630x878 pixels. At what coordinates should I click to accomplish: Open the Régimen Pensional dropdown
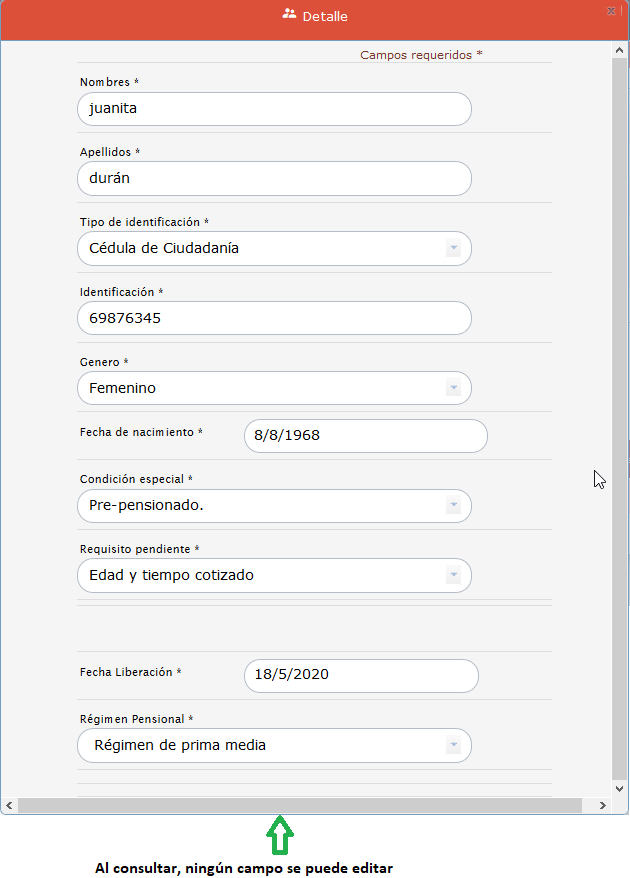click(x=453, y=745)
